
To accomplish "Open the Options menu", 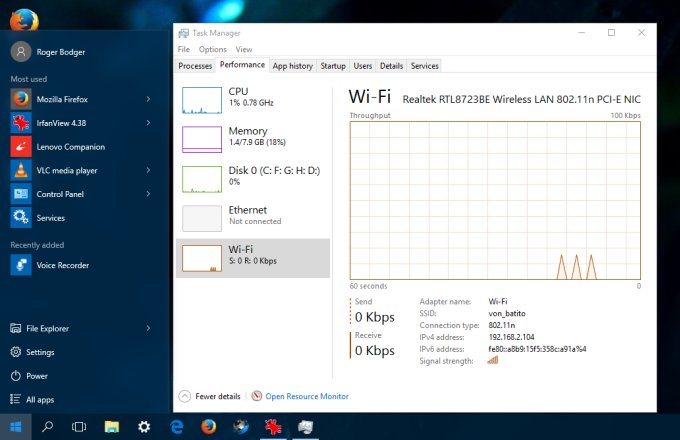I will pos(212,49).
